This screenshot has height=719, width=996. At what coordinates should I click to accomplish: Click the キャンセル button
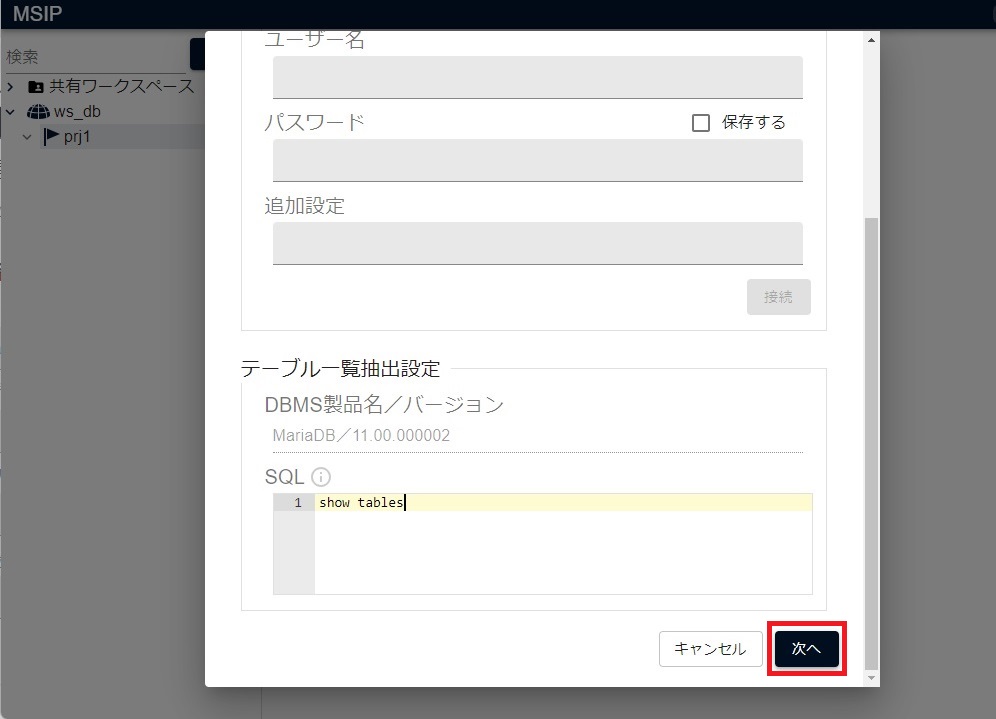tap(710, 648)
